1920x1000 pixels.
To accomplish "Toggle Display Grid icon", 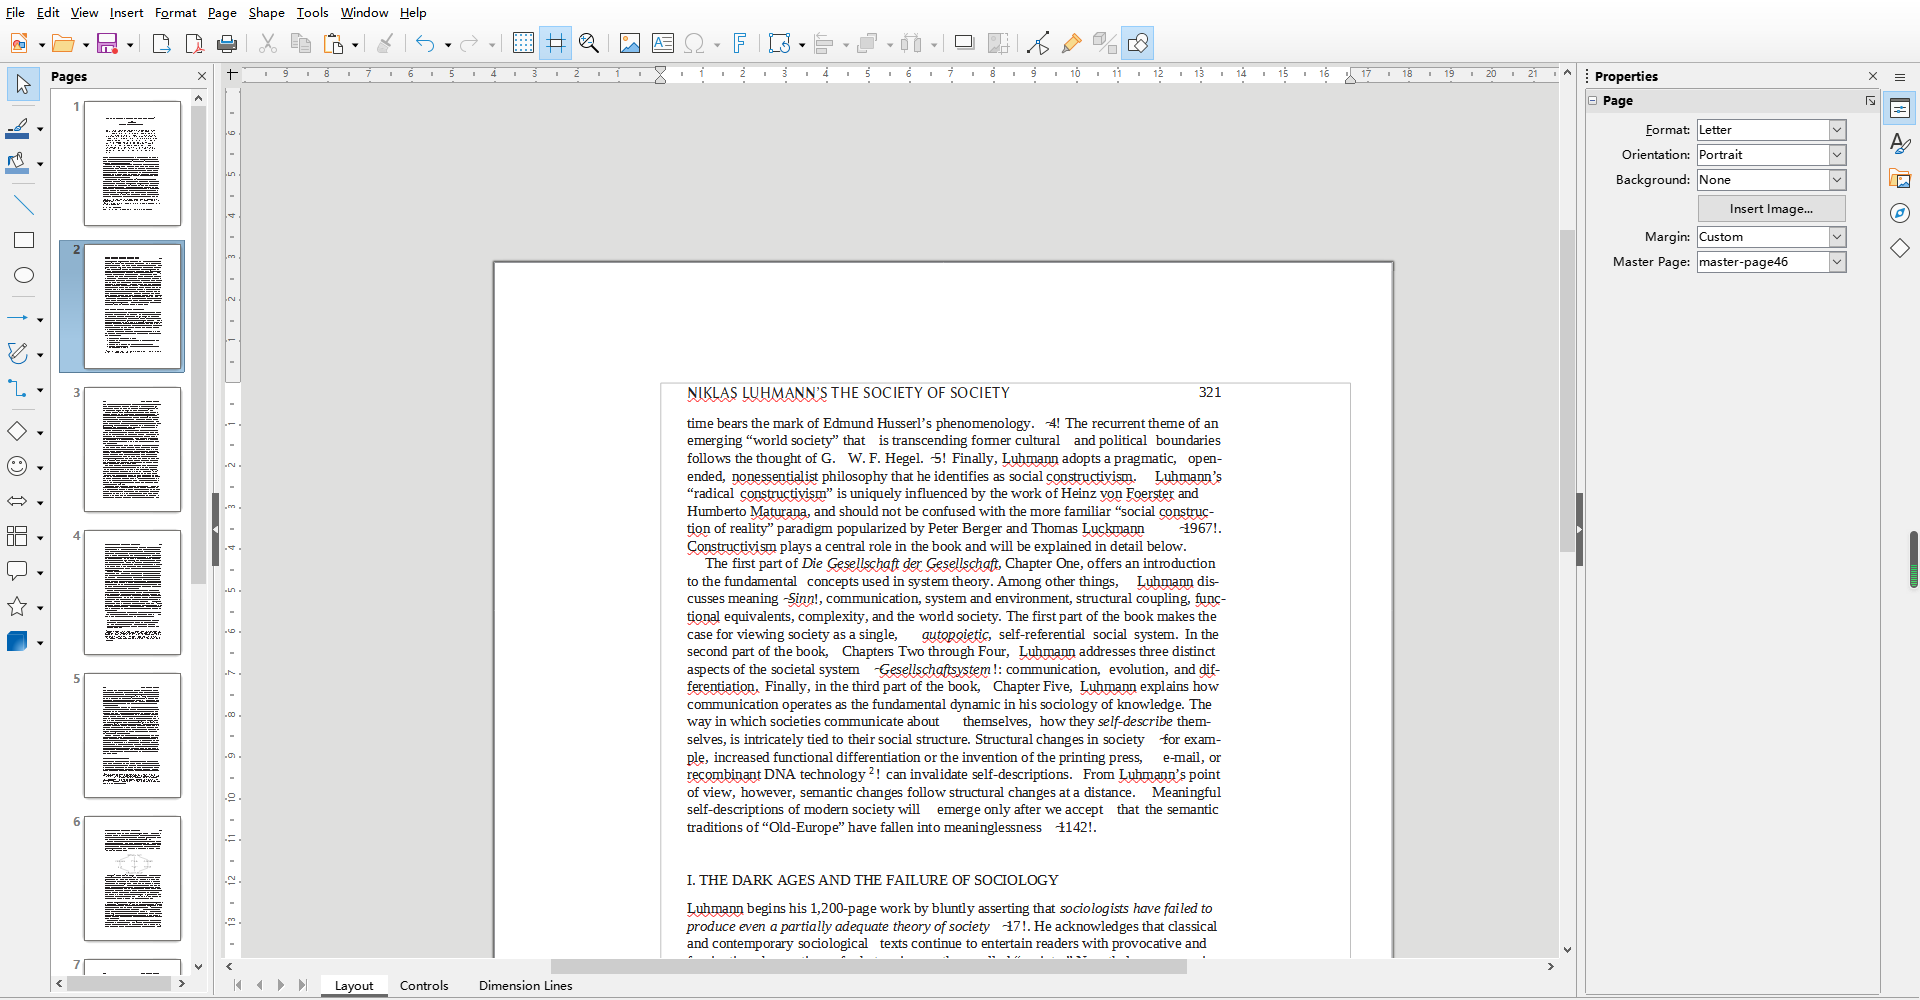I will pos(523,43).
